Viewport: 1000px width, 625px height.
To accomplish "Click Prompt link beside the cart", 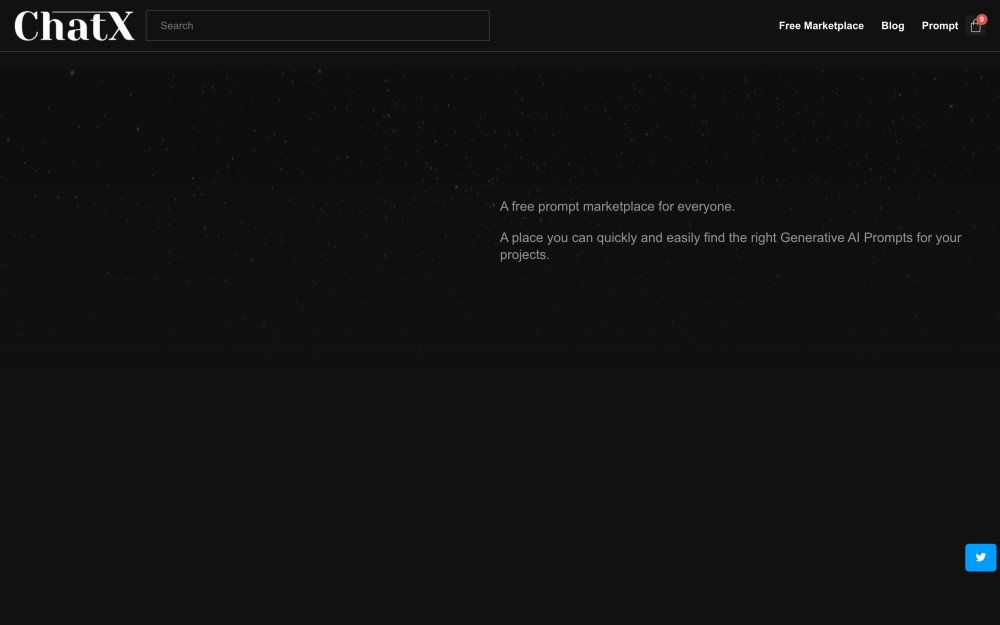I will pyautogui.click(x=939, y=26).
